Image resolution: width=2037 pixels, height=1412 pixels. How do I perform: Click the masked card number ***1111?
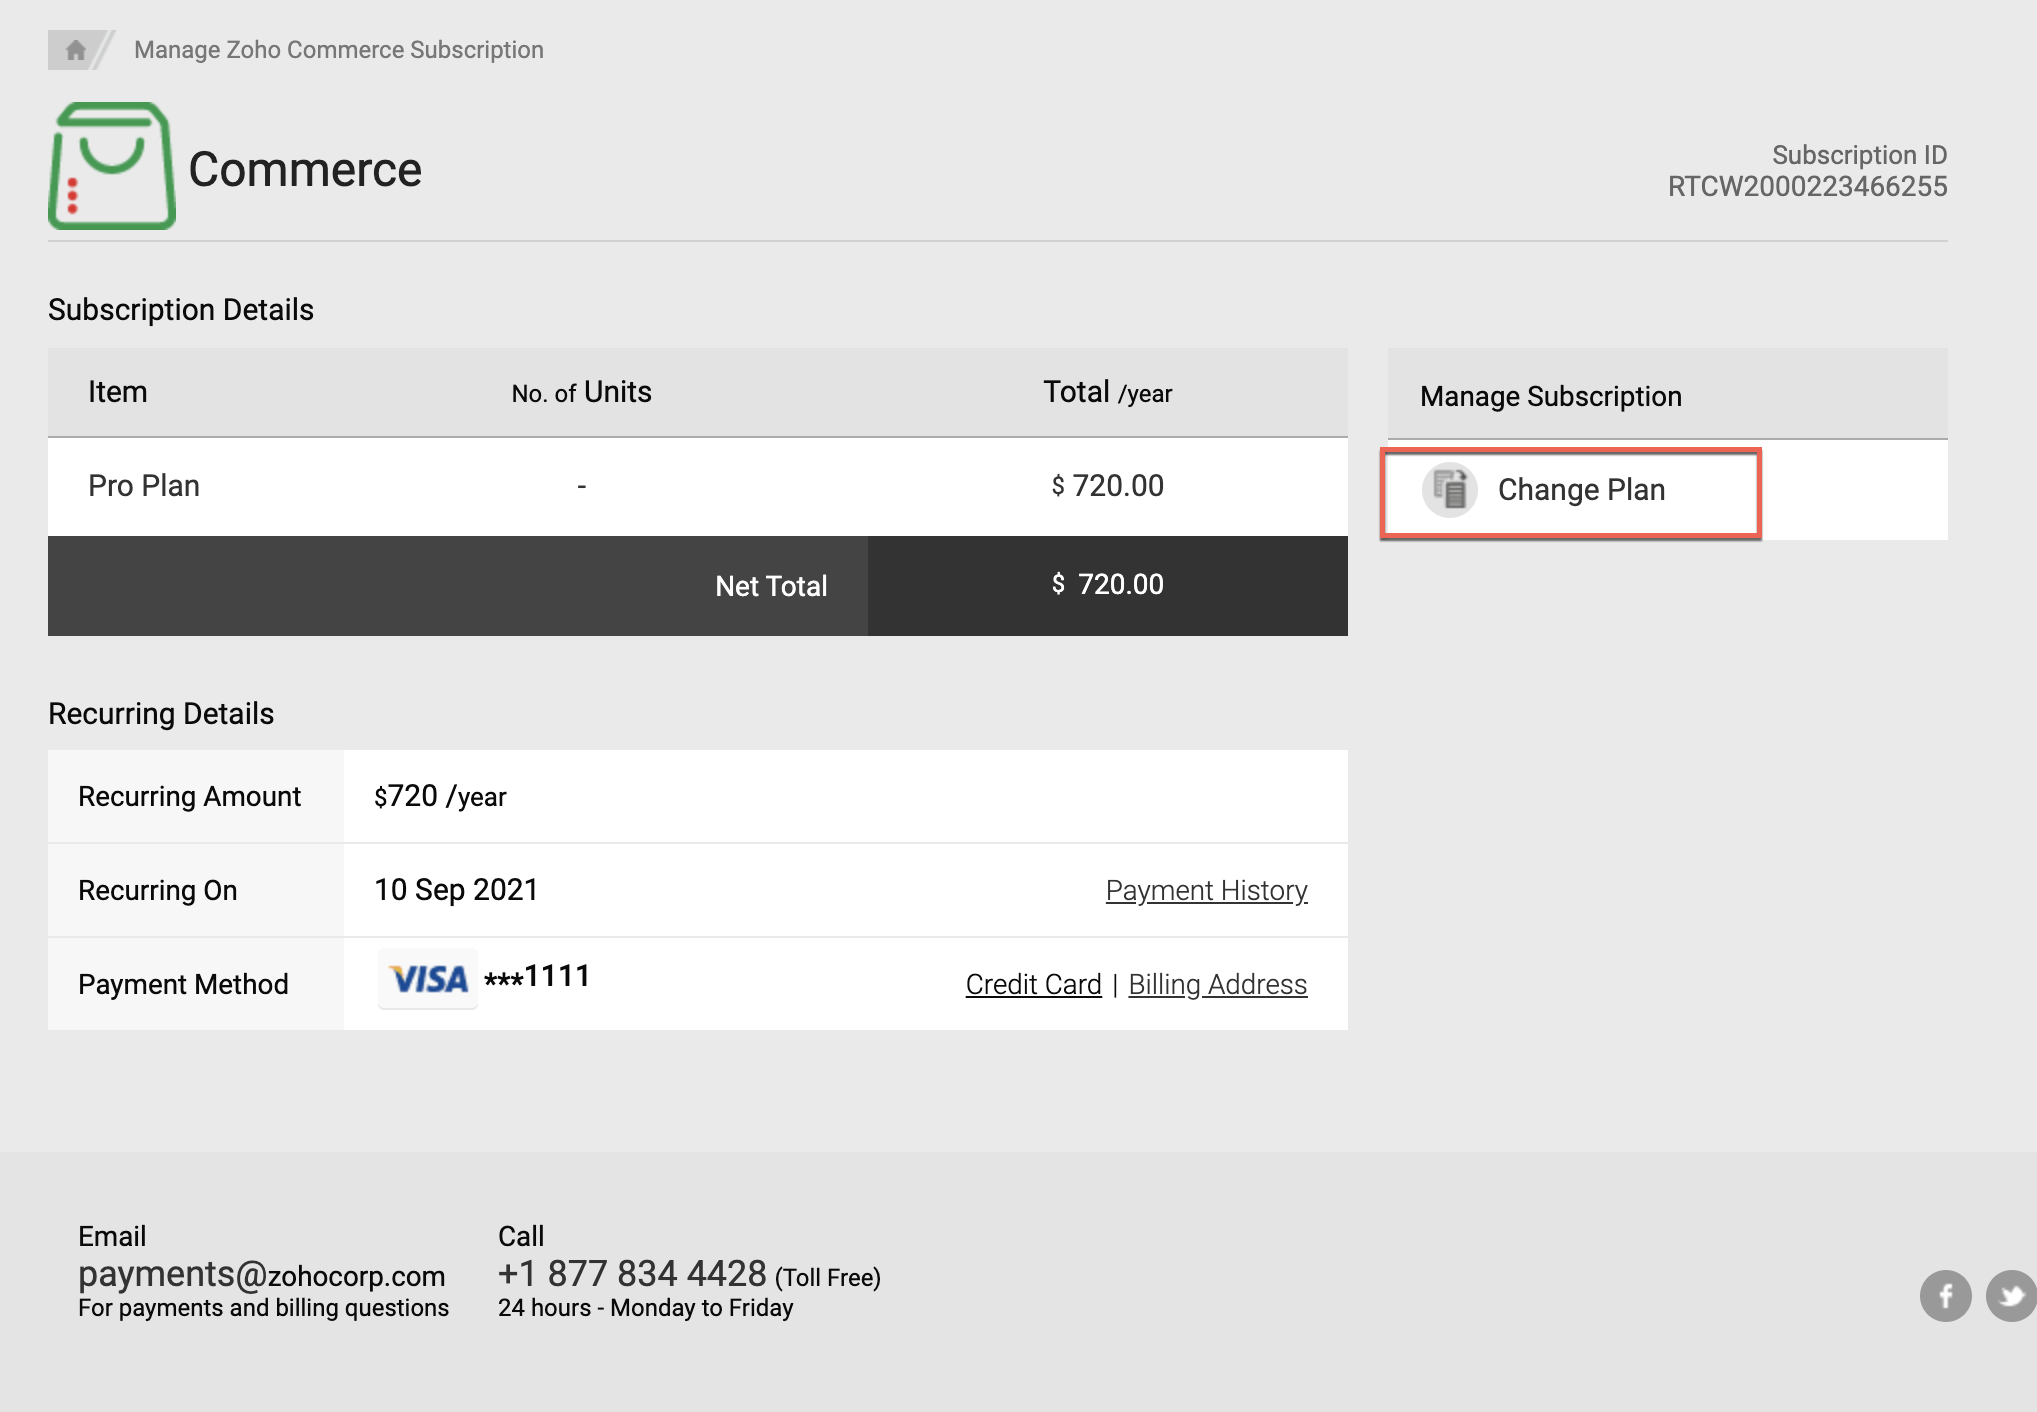[x=537, y=977]
